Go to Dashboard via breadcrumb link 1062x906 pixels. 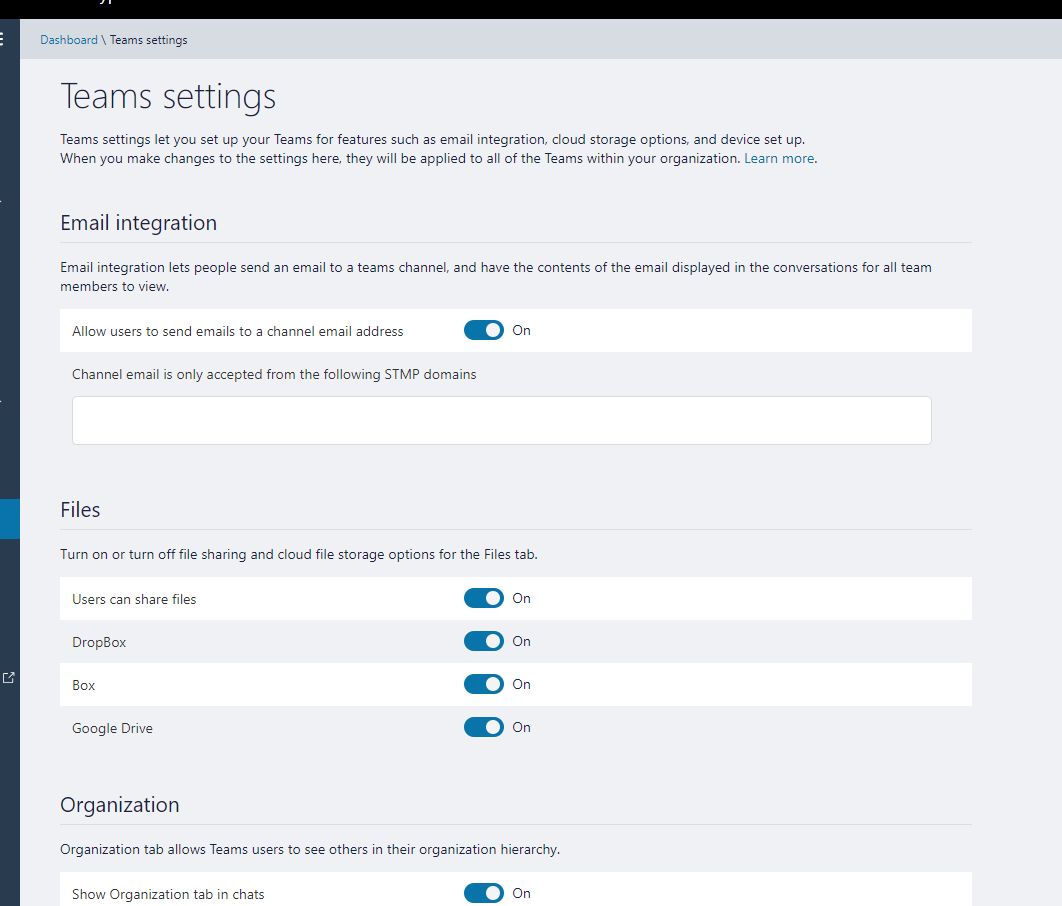tap(68, 40)
